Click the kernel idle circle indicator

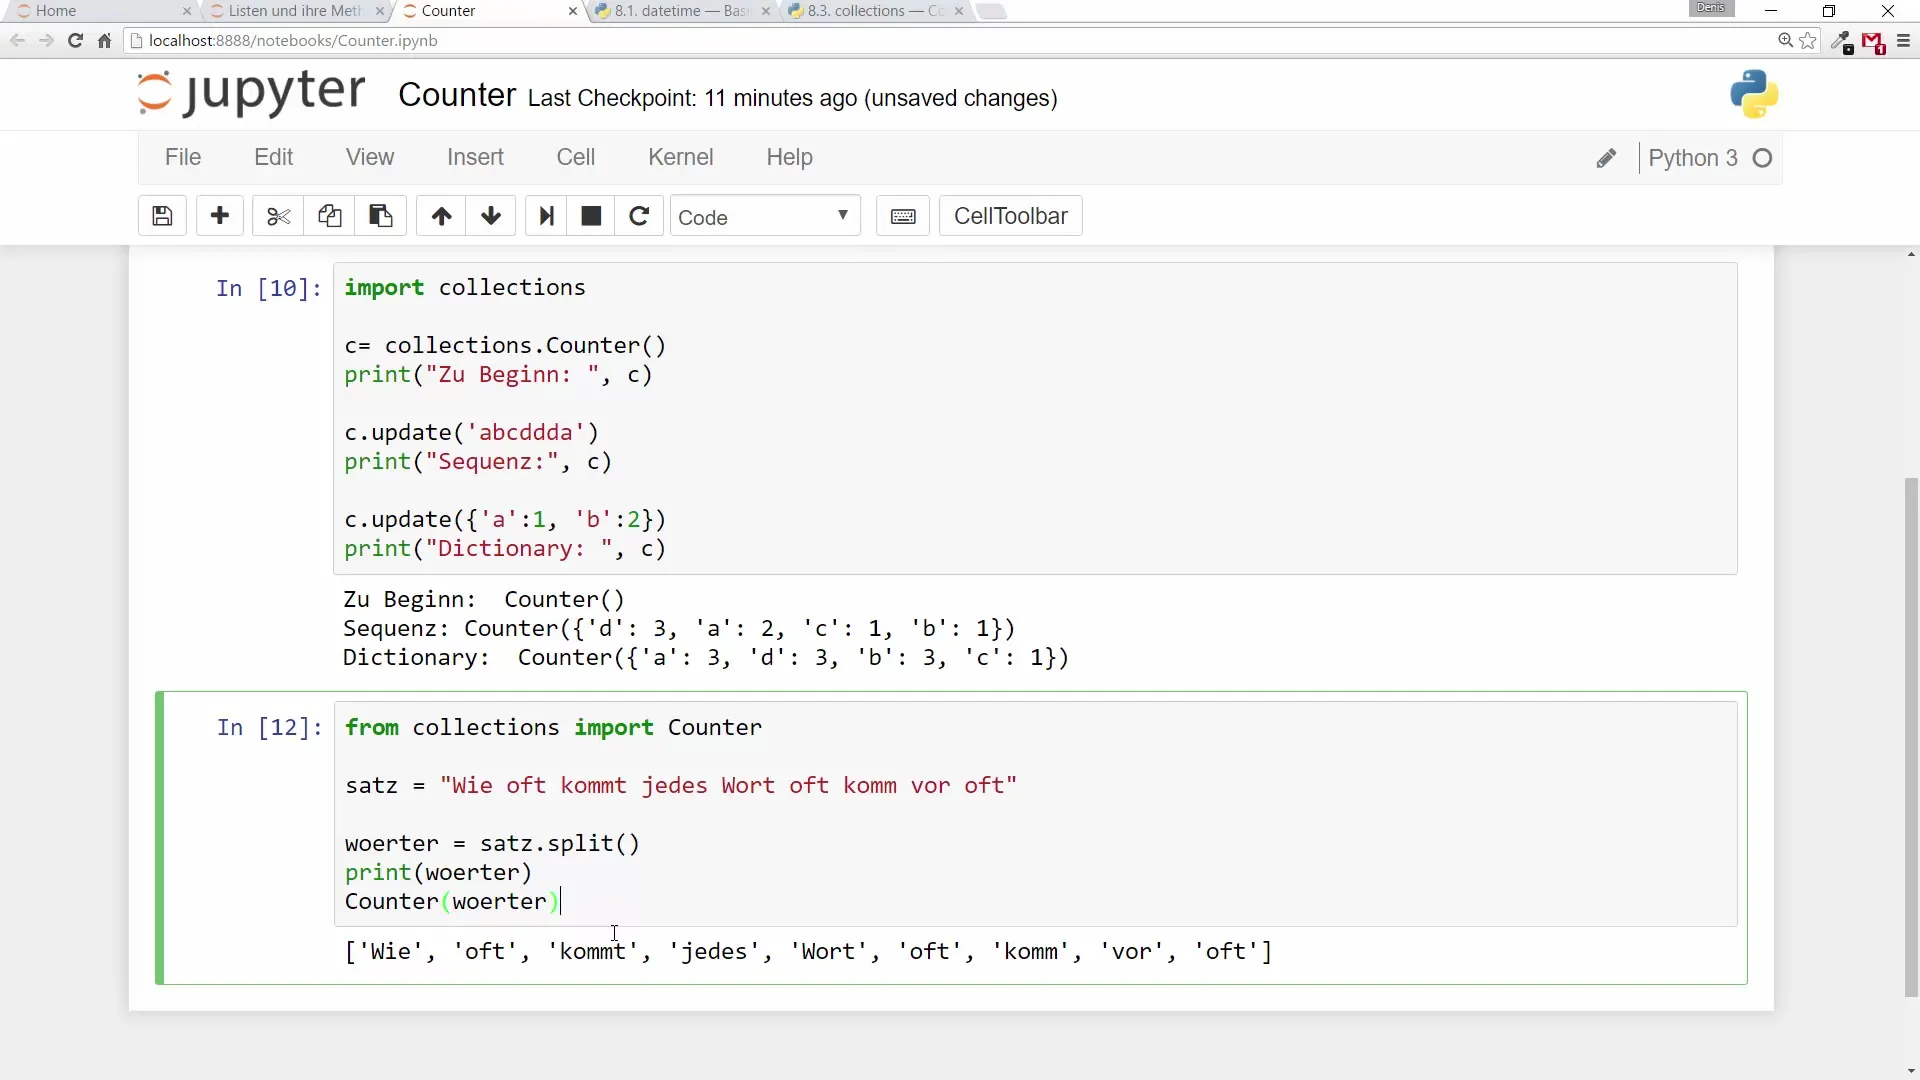pos(1763,158)
